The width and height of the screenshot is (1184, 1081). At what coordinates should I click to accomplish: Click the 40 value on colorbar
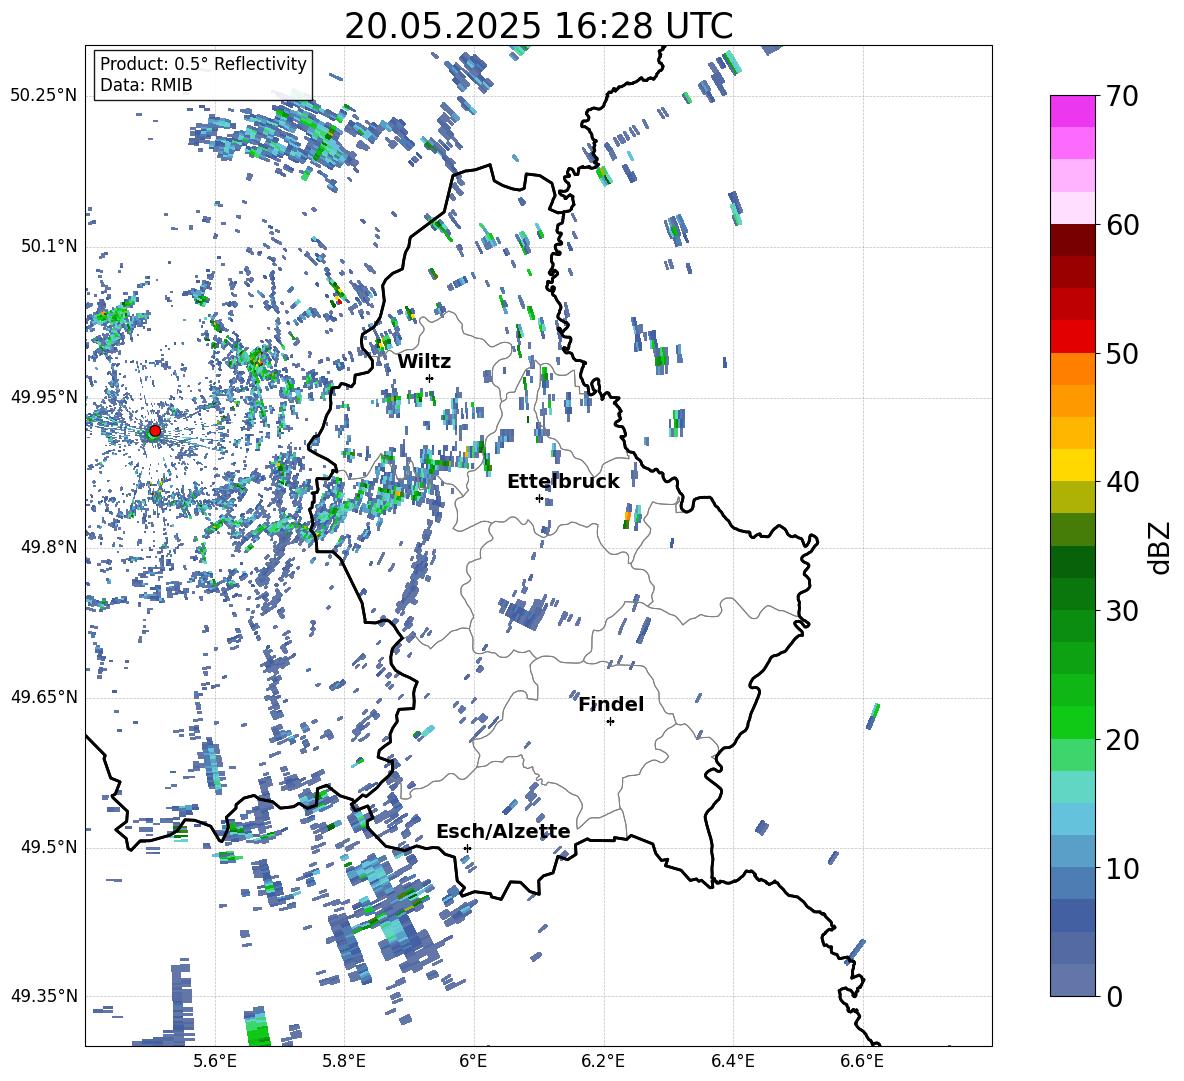tap(1122, 482)
